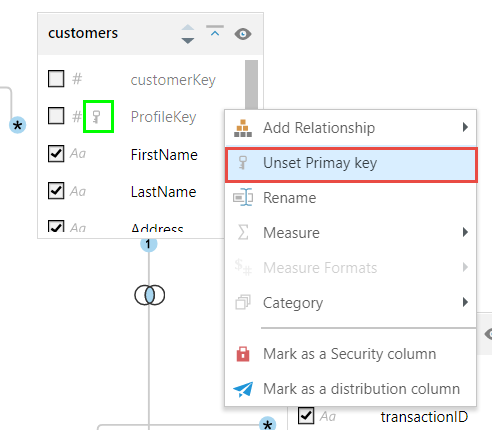Screen dimensions: 492x430
Task: Click the paper plane distribution column icon
Action: point(243,389)
